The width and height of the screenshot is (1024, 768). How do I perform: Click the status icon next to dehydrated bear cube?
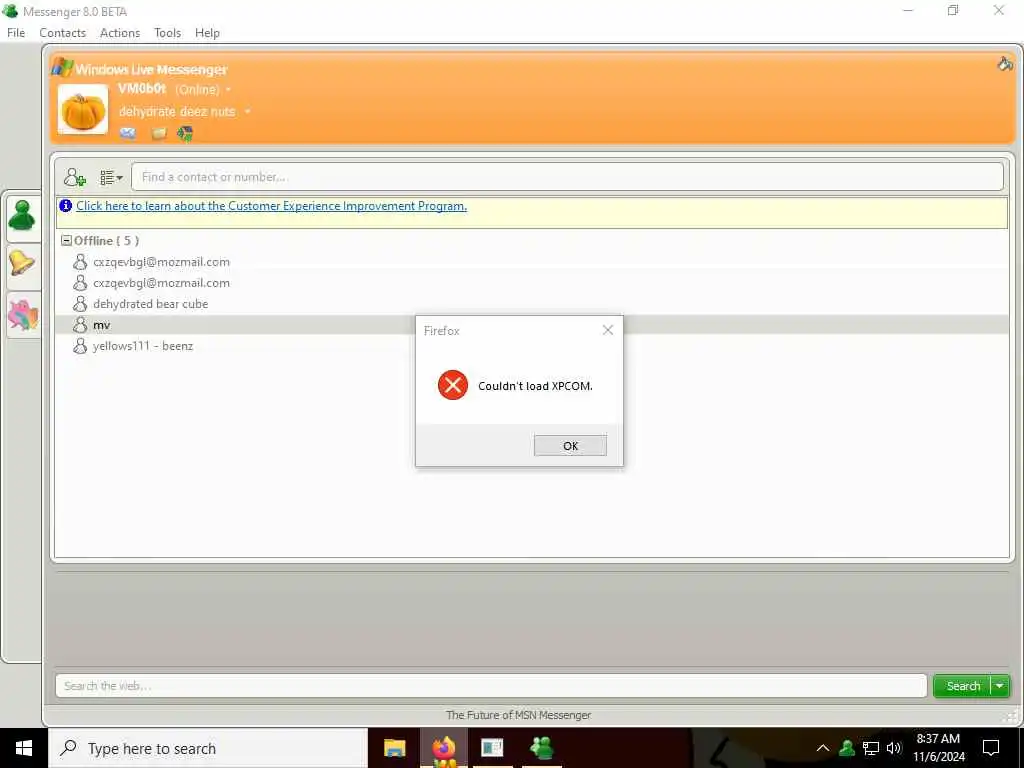[x=80, y=304]
